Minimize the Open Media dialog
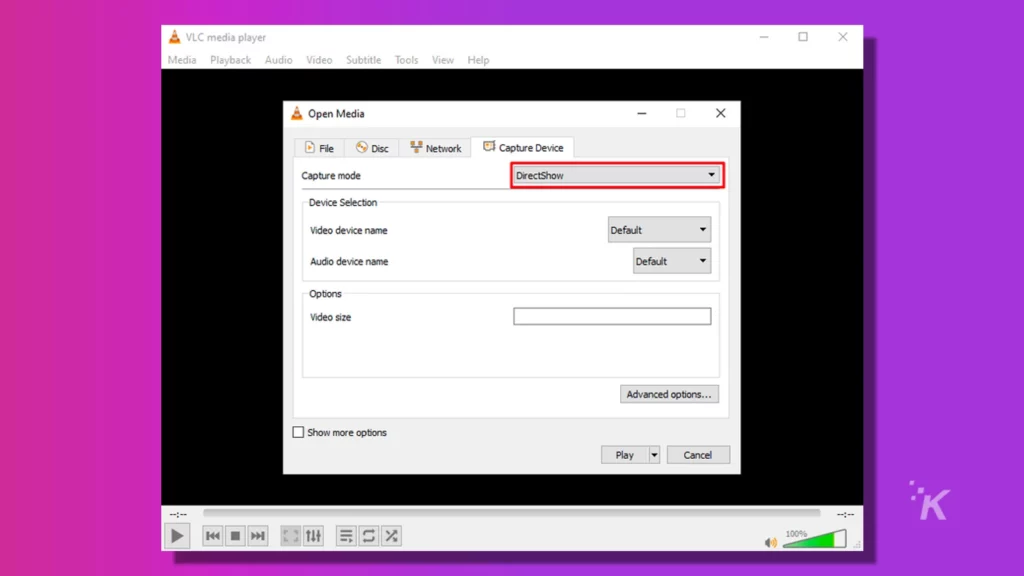 click(642, 113)
